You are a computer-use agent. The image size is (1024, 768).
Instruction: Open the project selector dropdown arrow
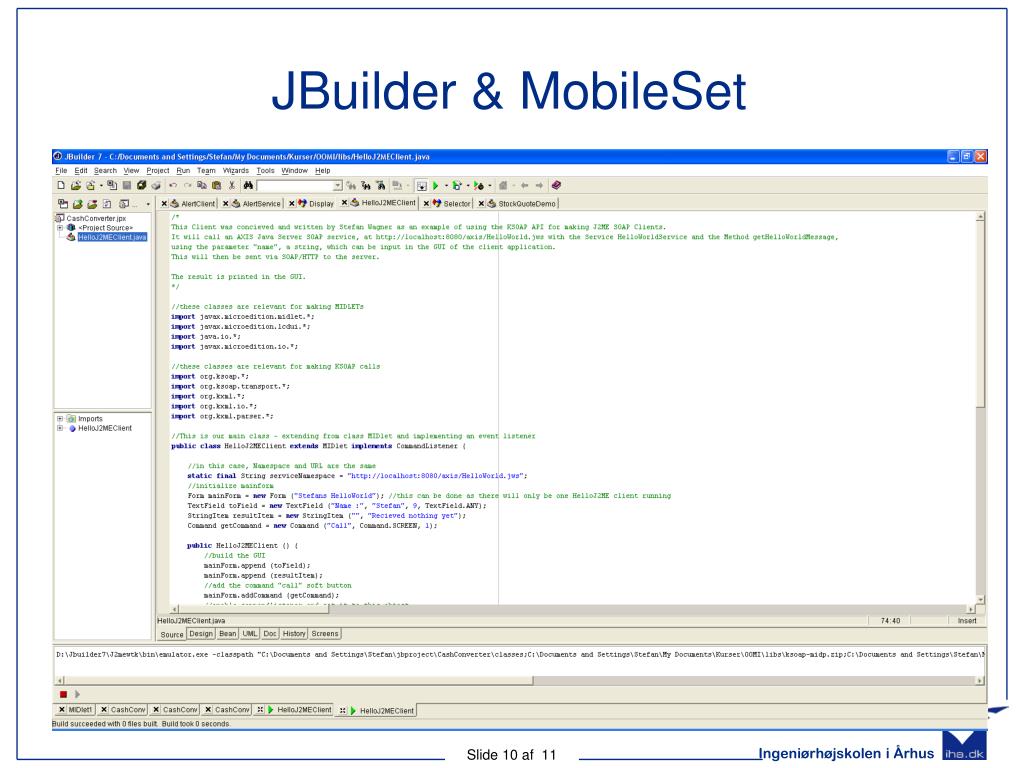point(148,204)
